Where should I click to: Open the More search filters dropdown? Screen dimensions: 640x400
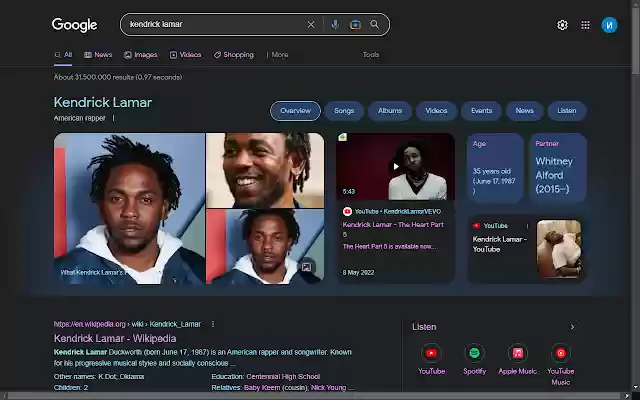[x=277, y=55]
